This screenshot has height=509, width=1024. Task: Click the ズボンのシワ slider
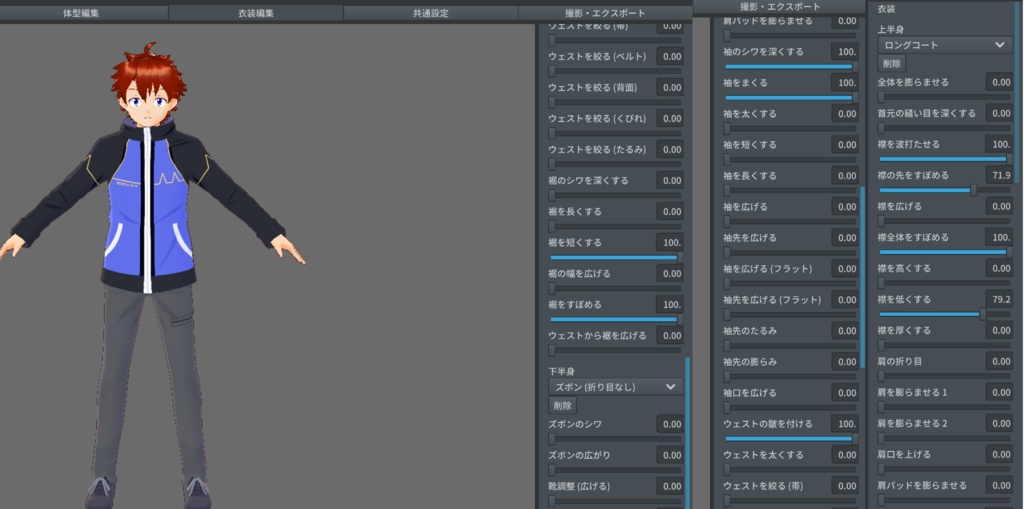615,439
